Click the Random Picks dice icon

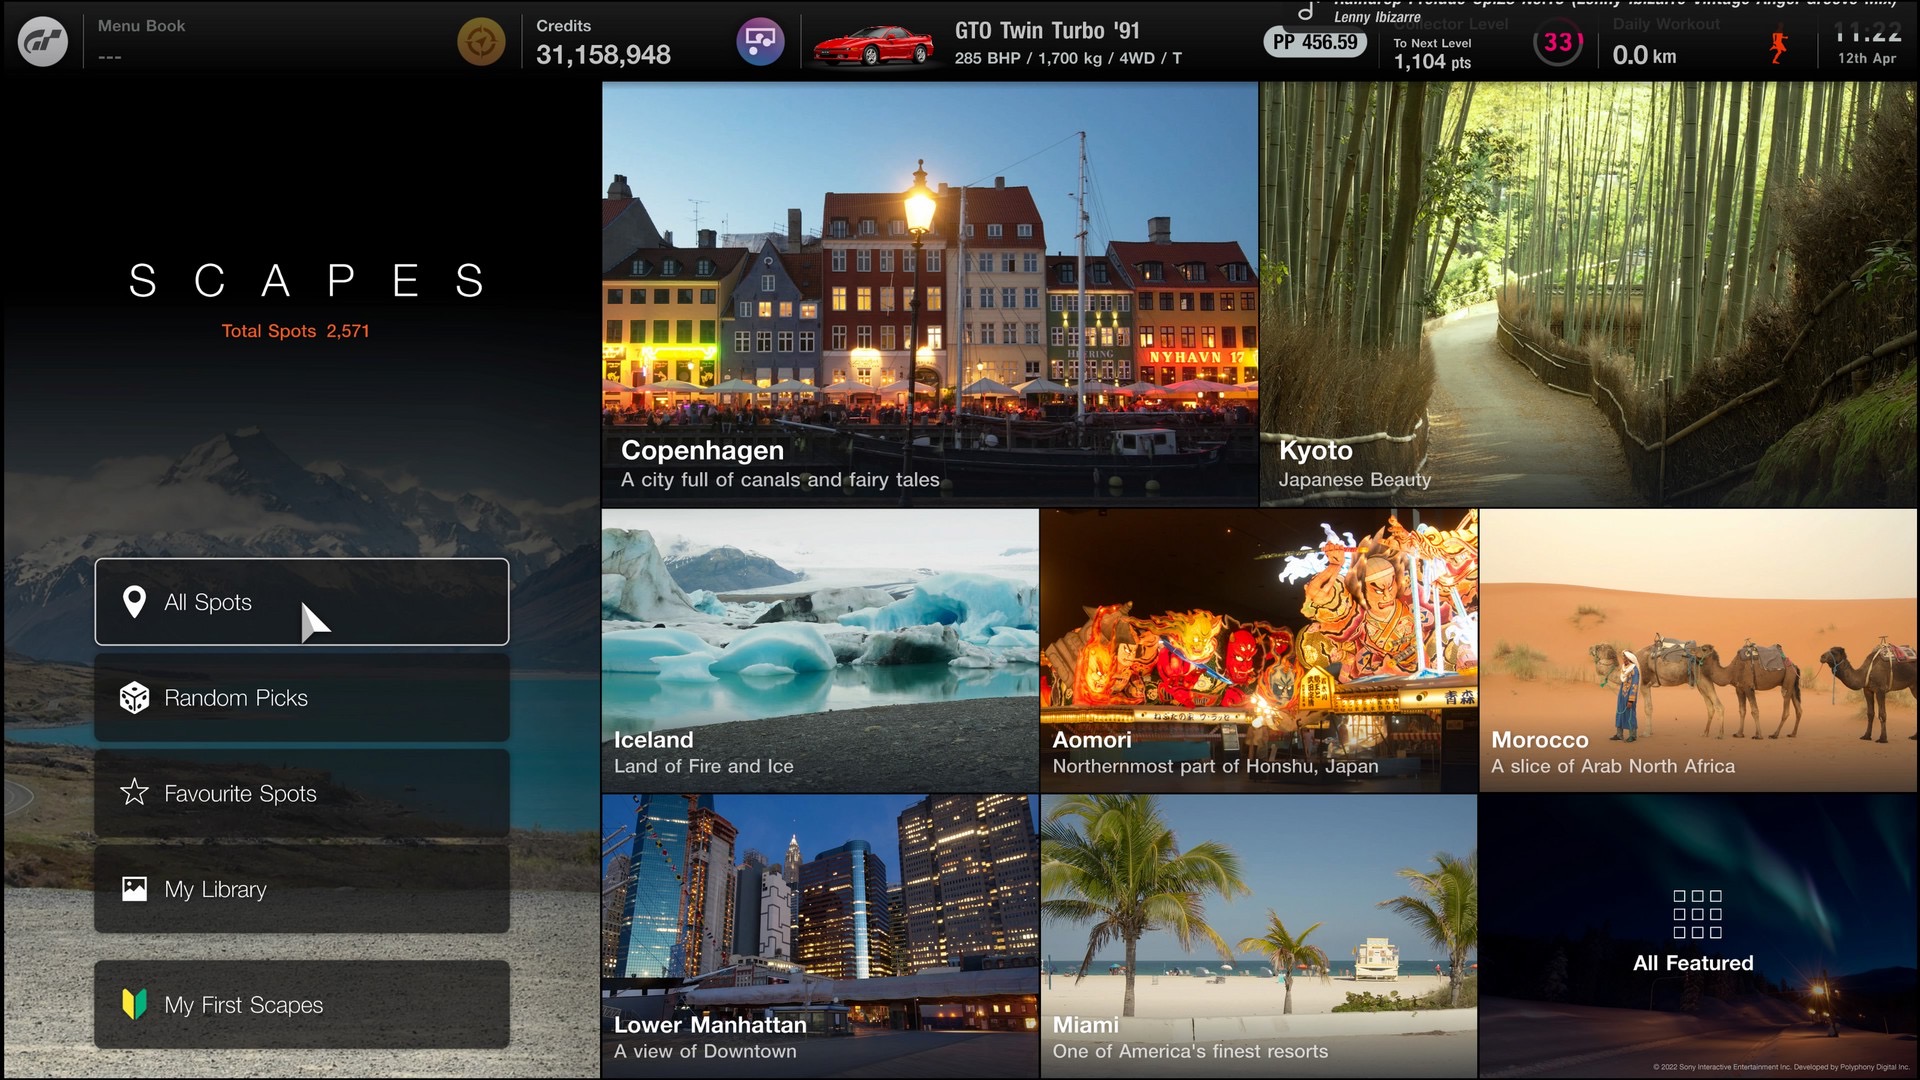pos(134,698)
